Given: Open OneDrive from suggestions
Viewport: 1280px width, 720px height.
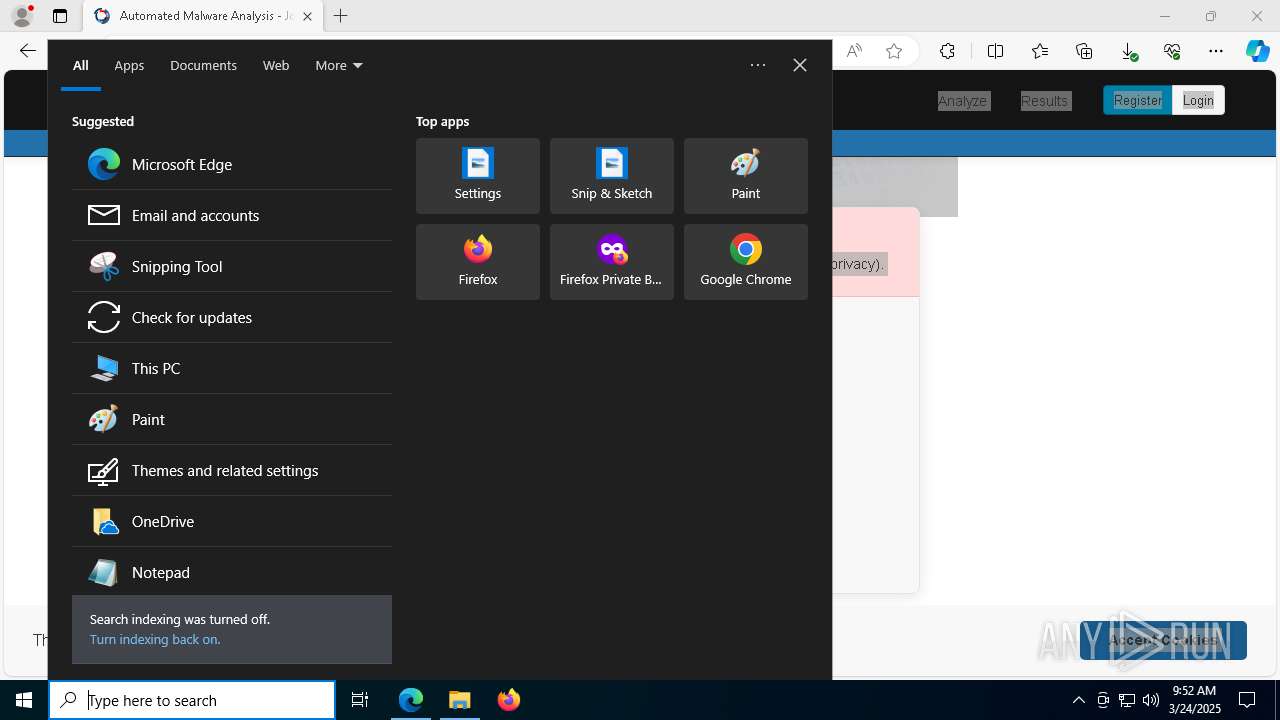Looking at the screenshot, I should [x=232, y=521].
